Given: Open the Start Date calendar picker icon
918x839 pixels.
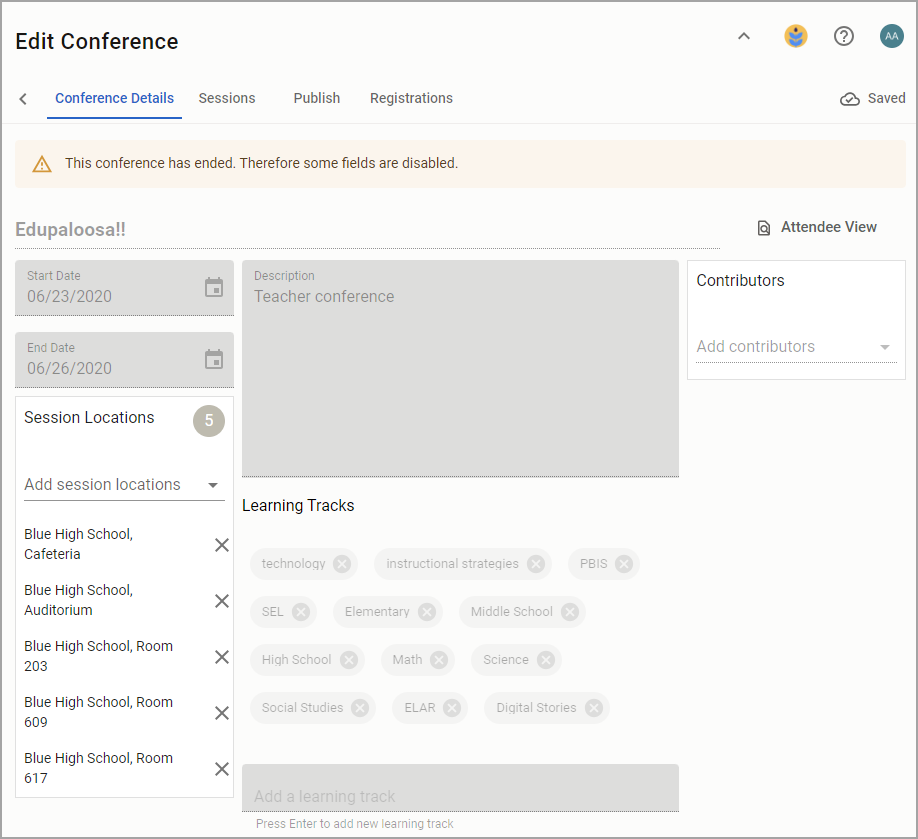Looking at the screenshot, I should (x=214, y=287).
